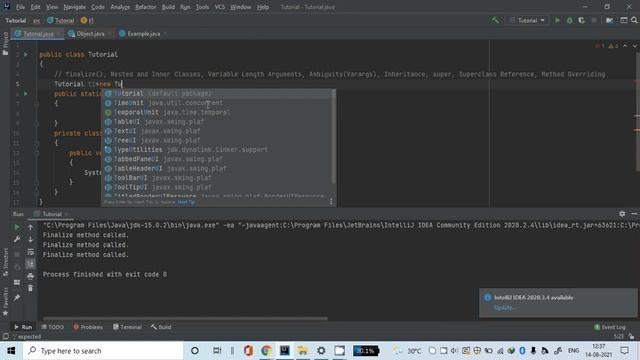Click the Search Everywhere magnifier icon

634,20
